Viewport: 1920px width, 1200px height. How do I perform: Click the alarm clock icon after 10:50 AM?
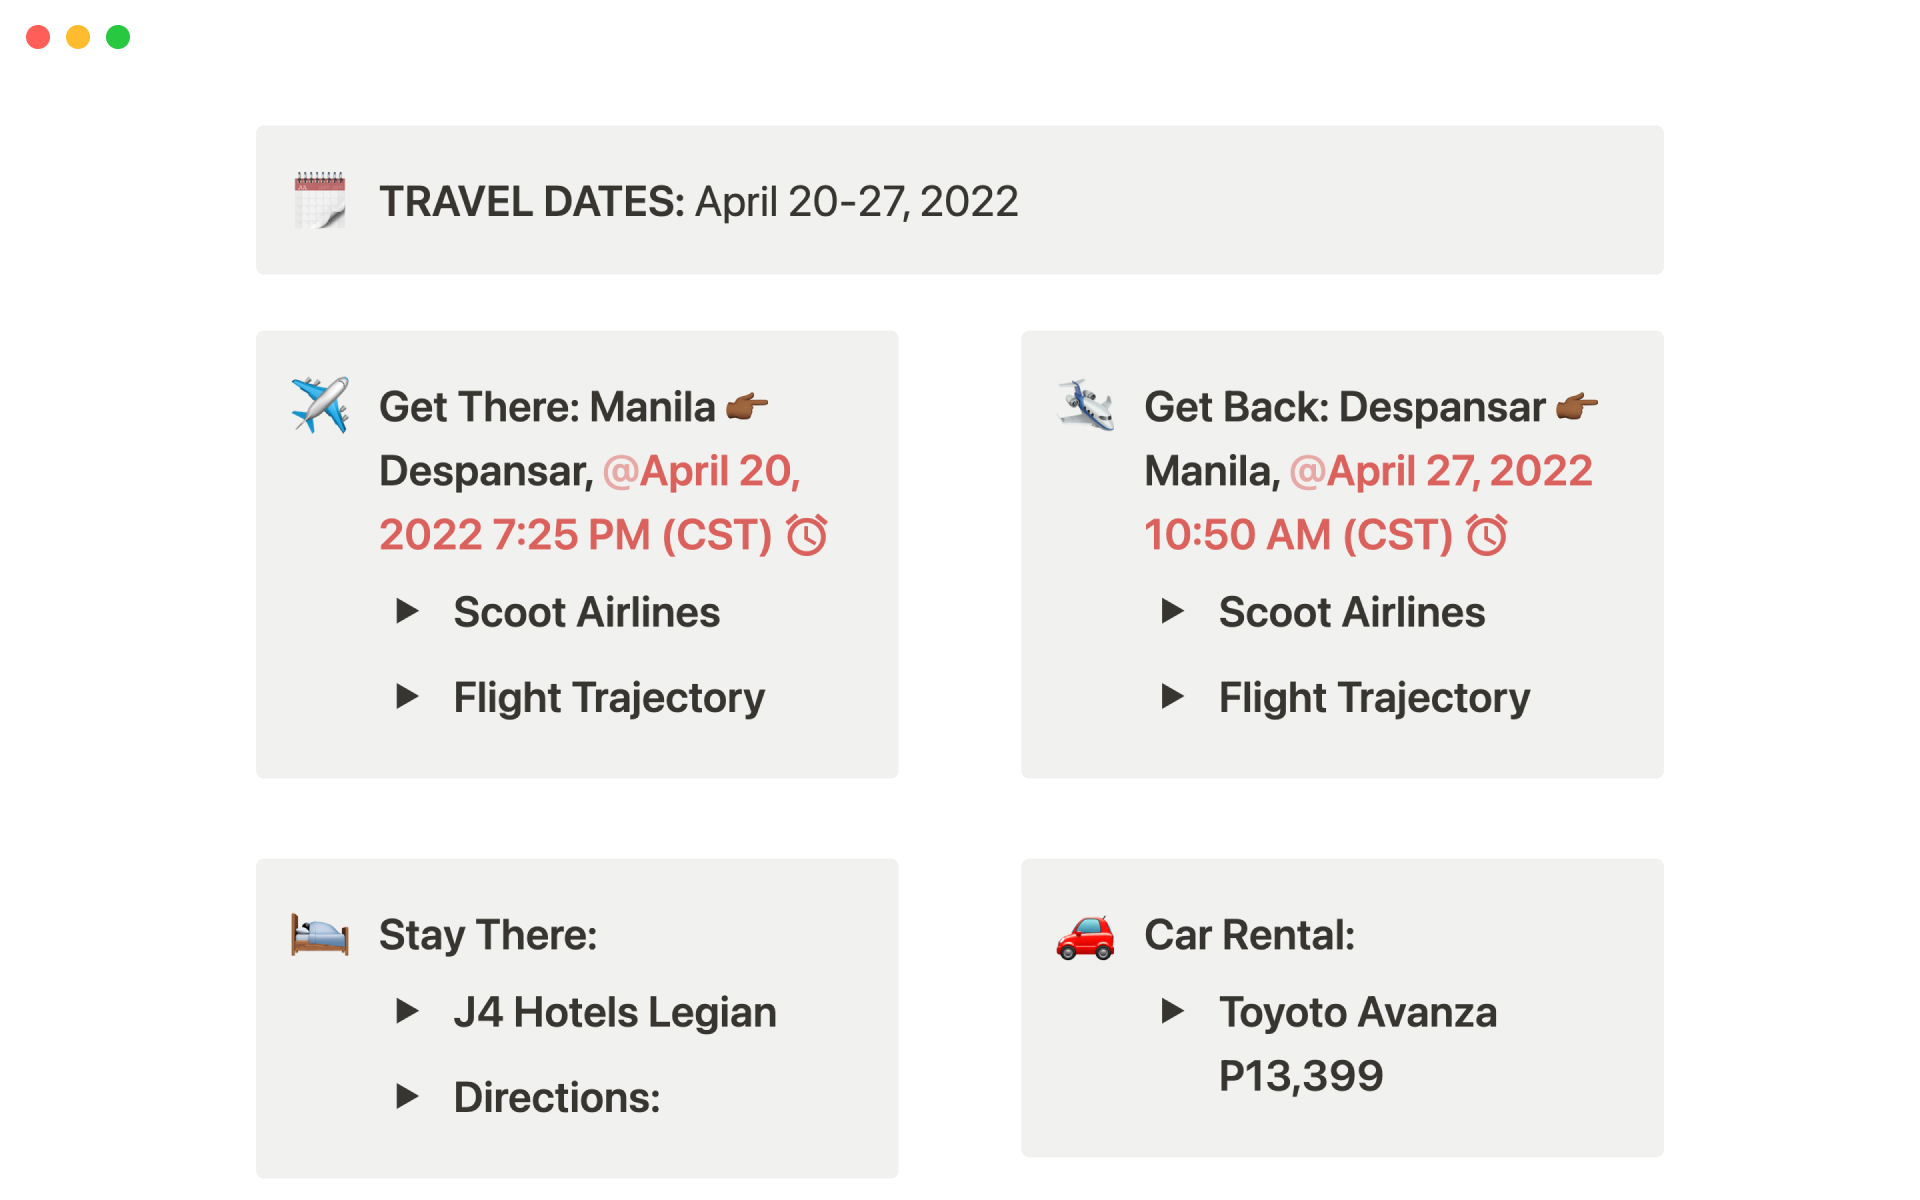1487,535
